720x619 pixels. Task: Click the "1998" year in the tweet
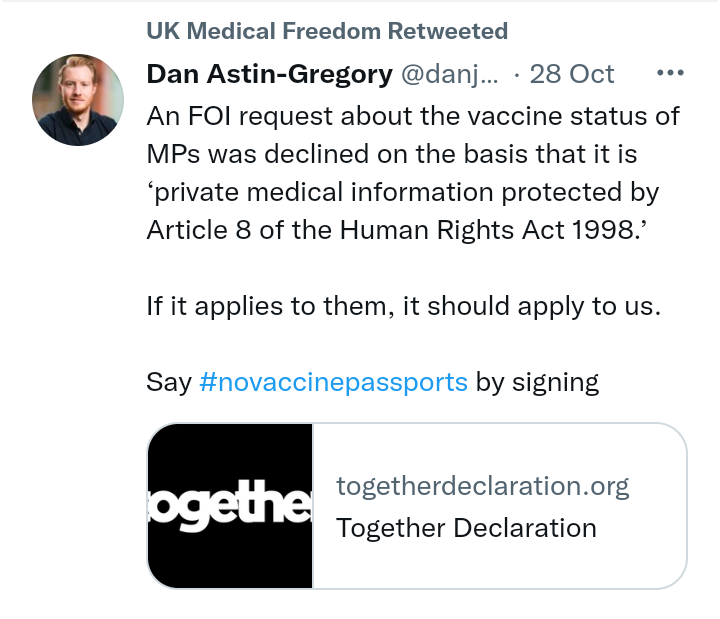click(x=603, y=230)
